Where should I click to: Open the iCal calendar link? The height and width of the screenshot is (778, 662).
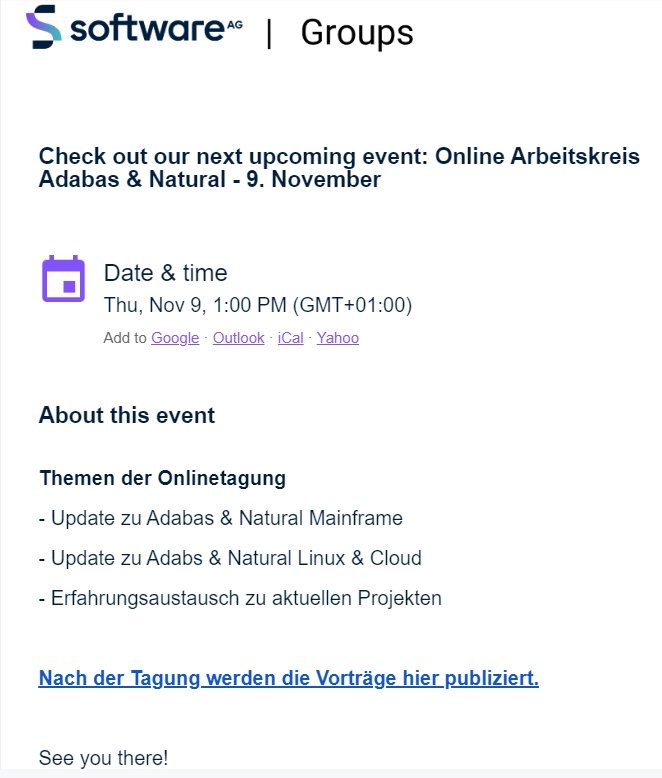(290, 338)
